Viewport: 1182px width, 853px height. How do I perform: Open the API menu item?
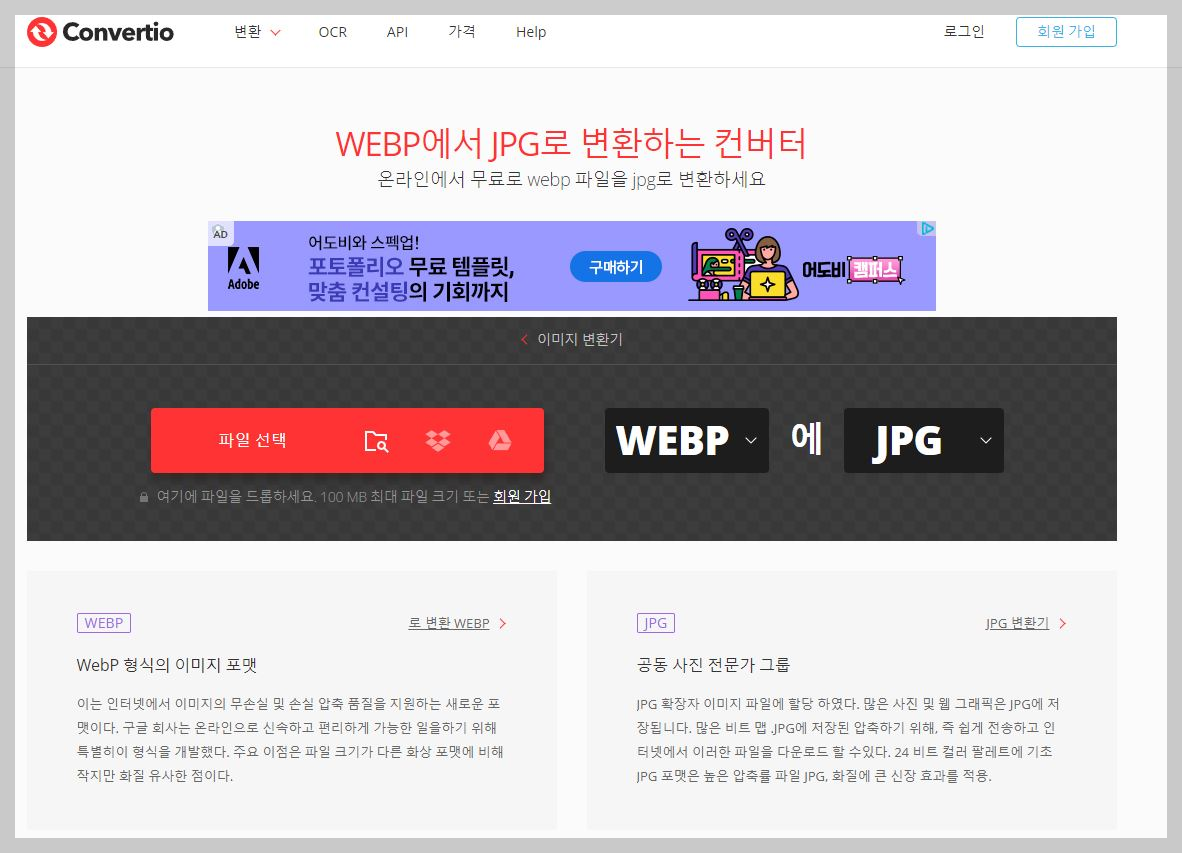pos(397,32)
